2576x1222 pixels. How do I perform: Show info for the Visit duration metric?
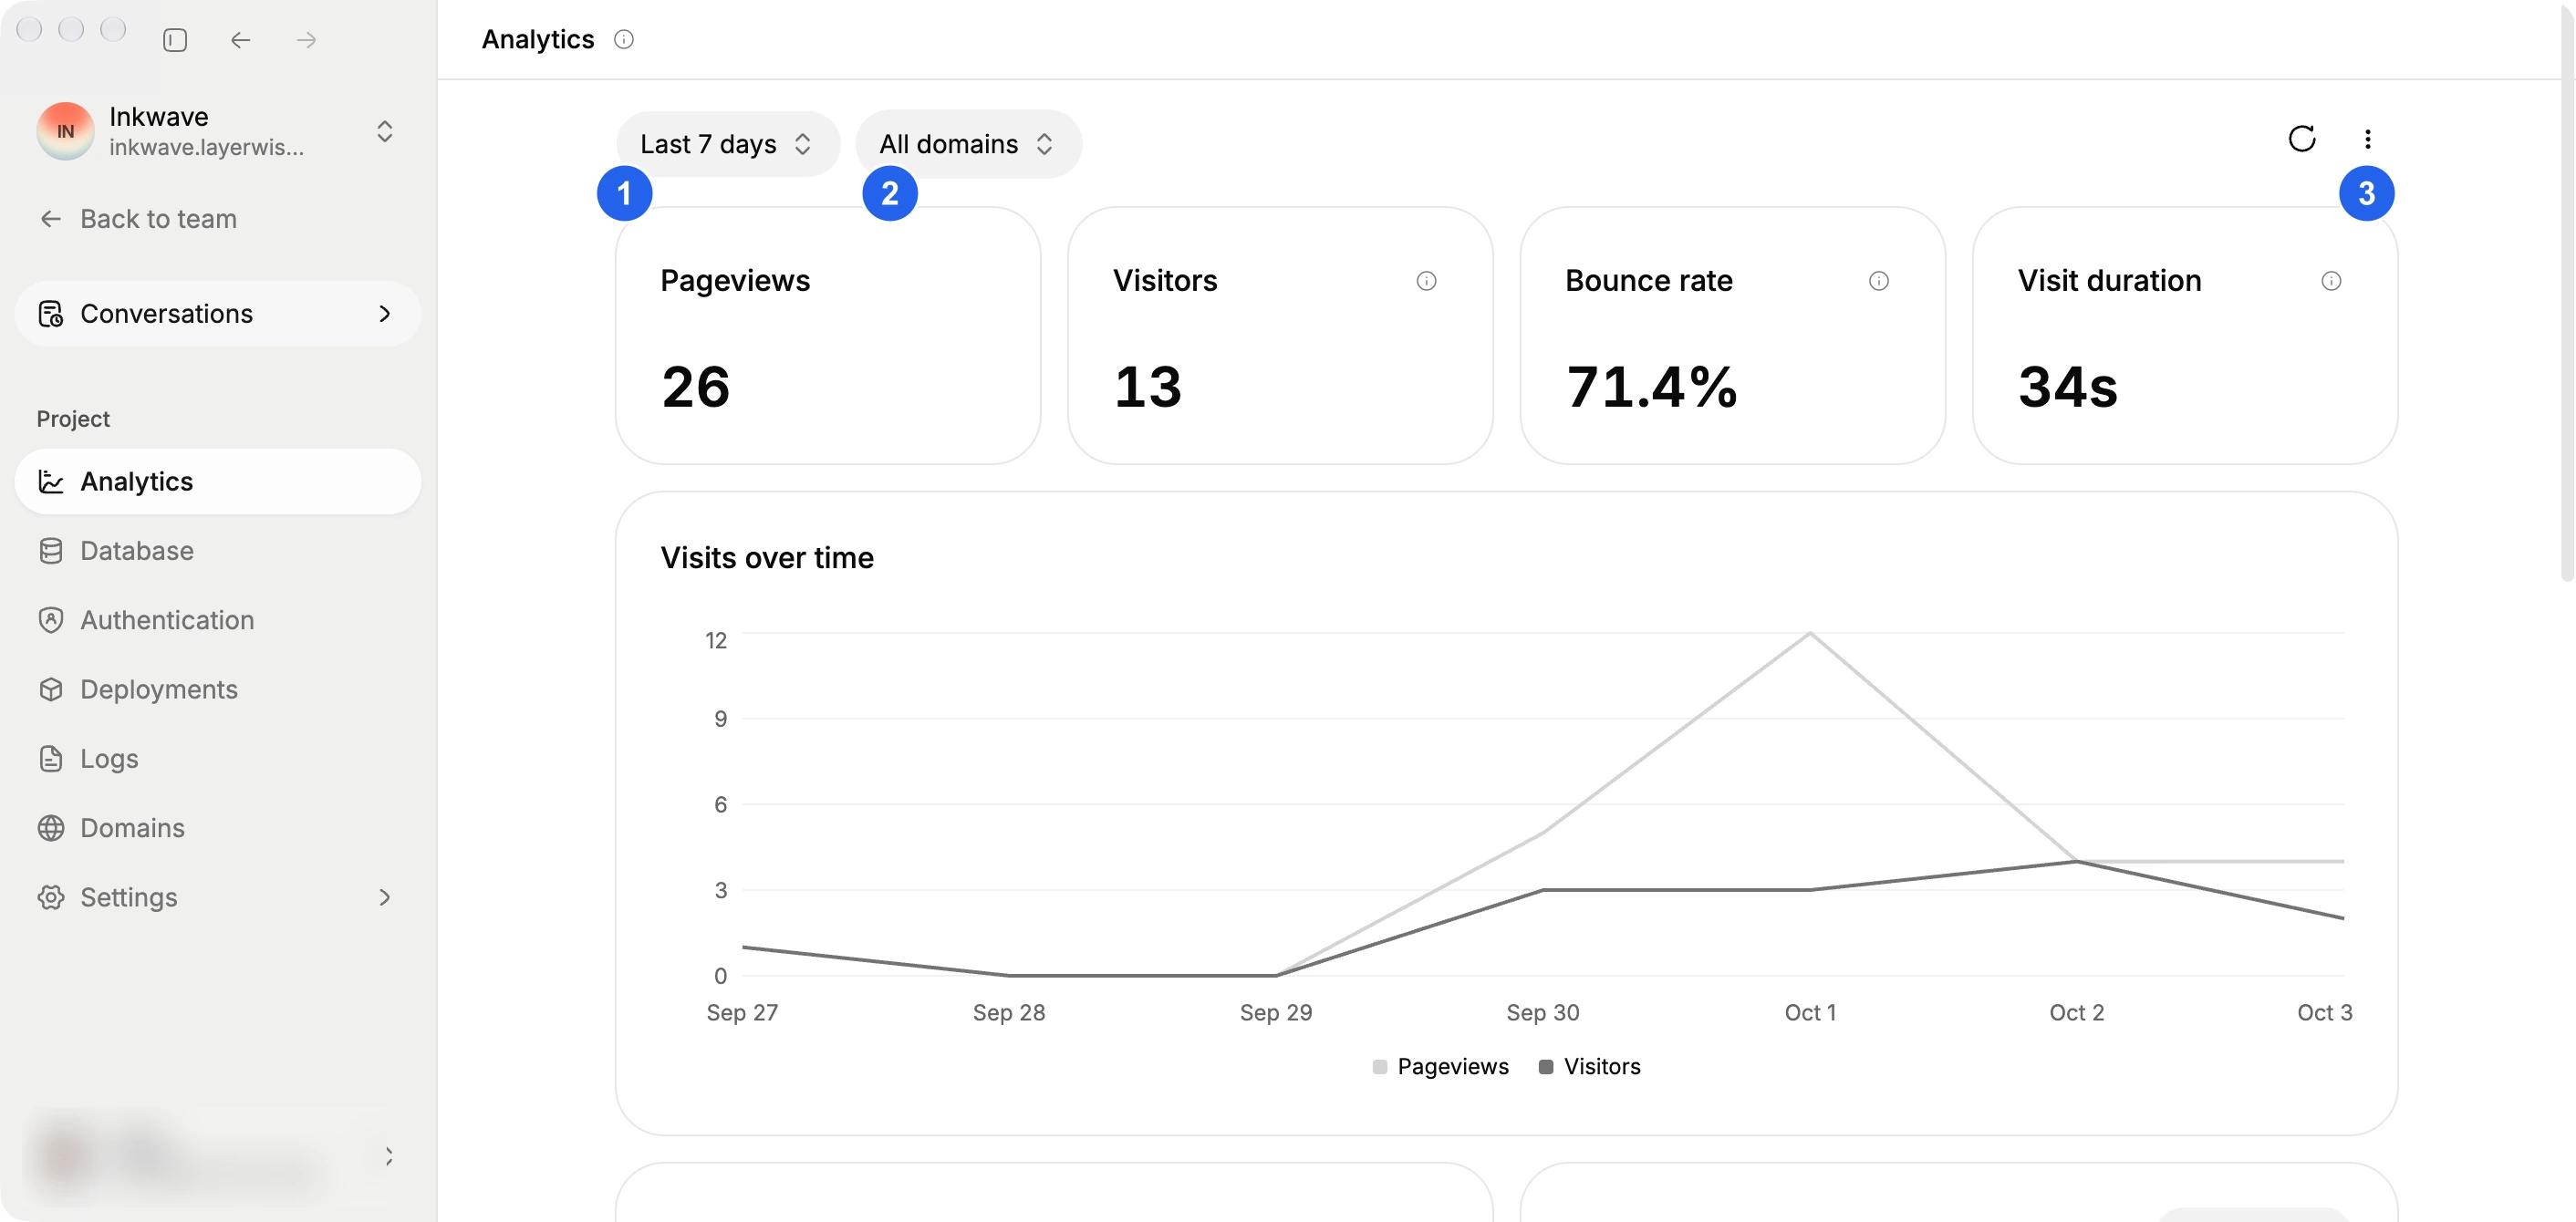click(x=2330, y=281)
